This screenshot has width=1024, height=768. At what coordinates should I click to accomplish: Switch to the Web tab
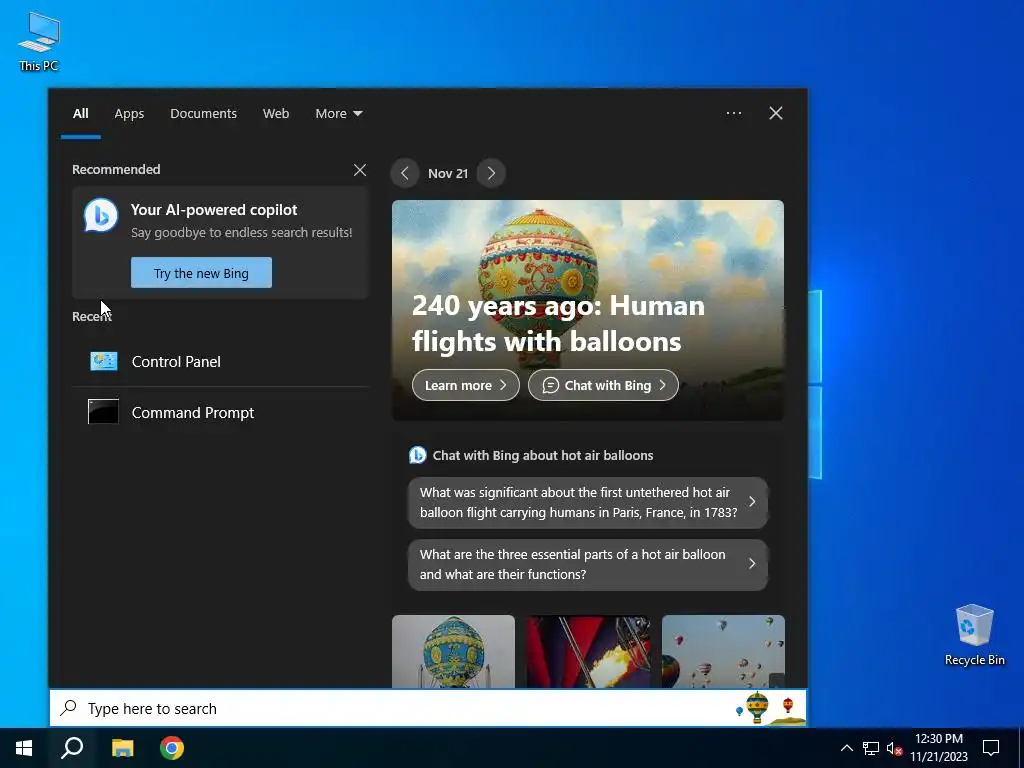(276, 113)
